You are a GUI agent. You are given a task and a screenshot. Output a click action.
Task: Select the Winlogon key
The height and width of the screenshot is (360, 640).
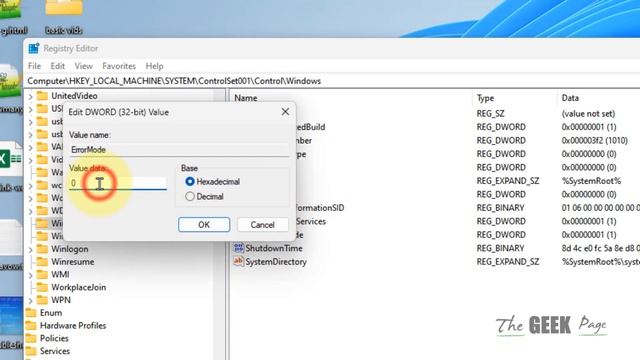[69, 249]
